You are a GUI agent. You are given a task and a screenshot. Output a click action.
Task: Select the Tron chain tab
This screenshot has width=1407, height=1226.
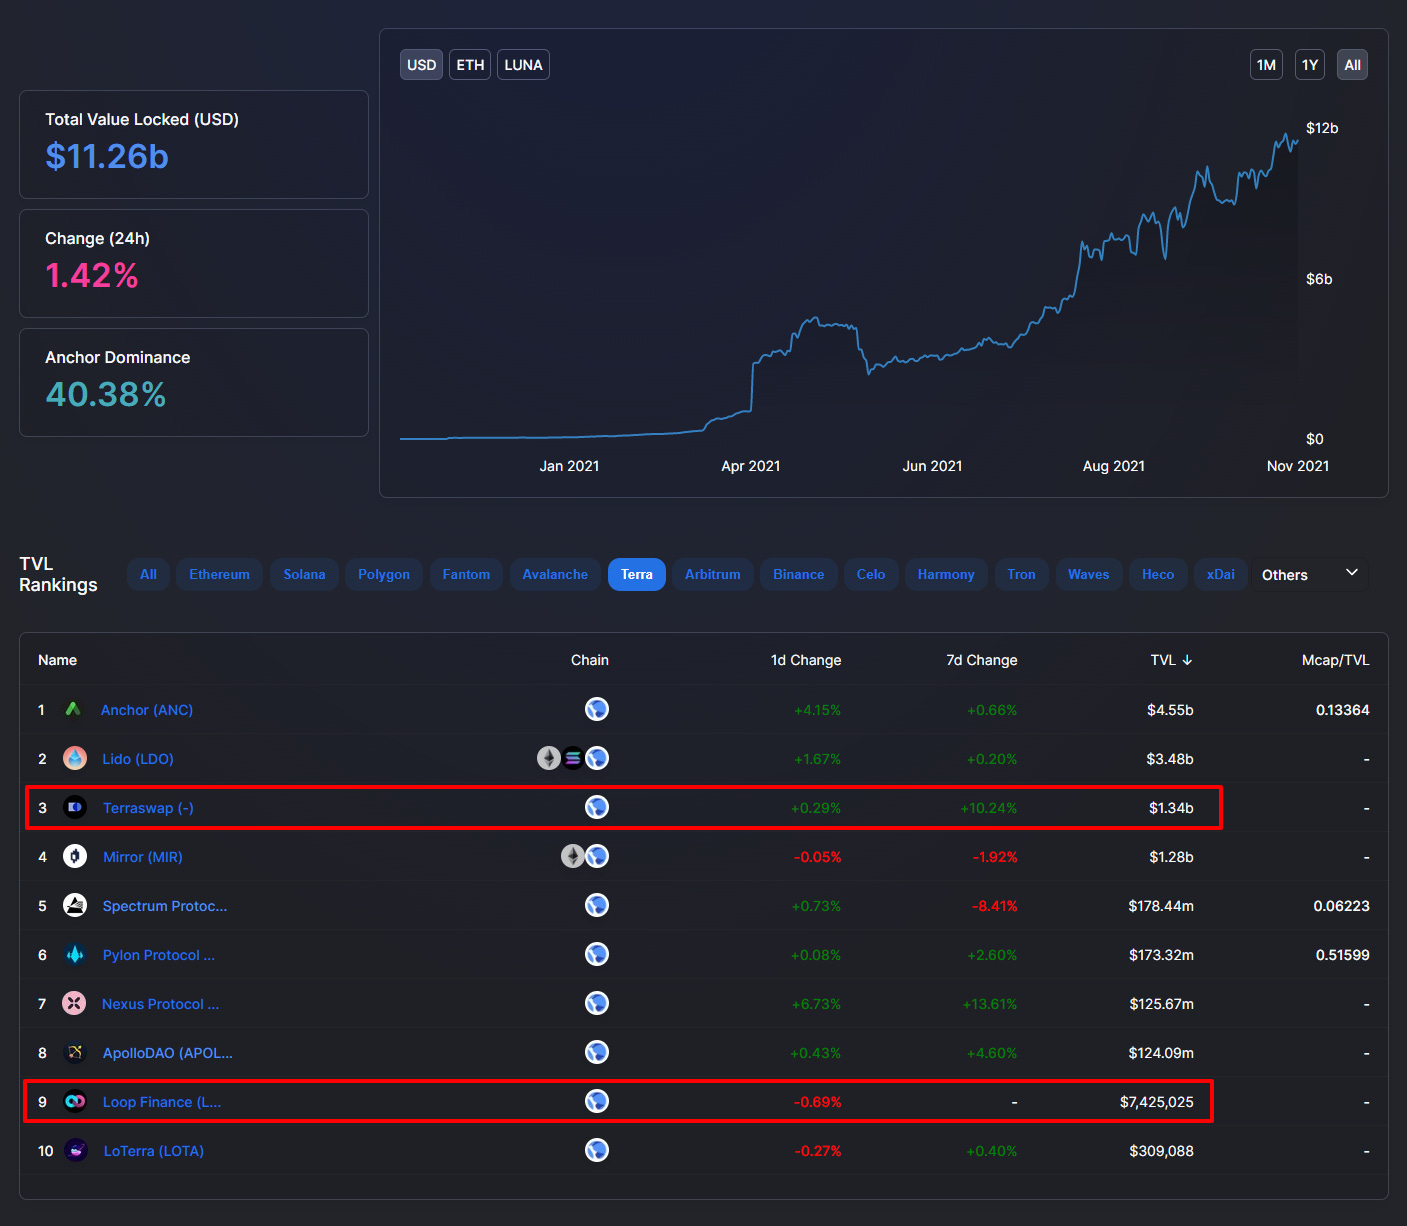tap(1021, 574)
